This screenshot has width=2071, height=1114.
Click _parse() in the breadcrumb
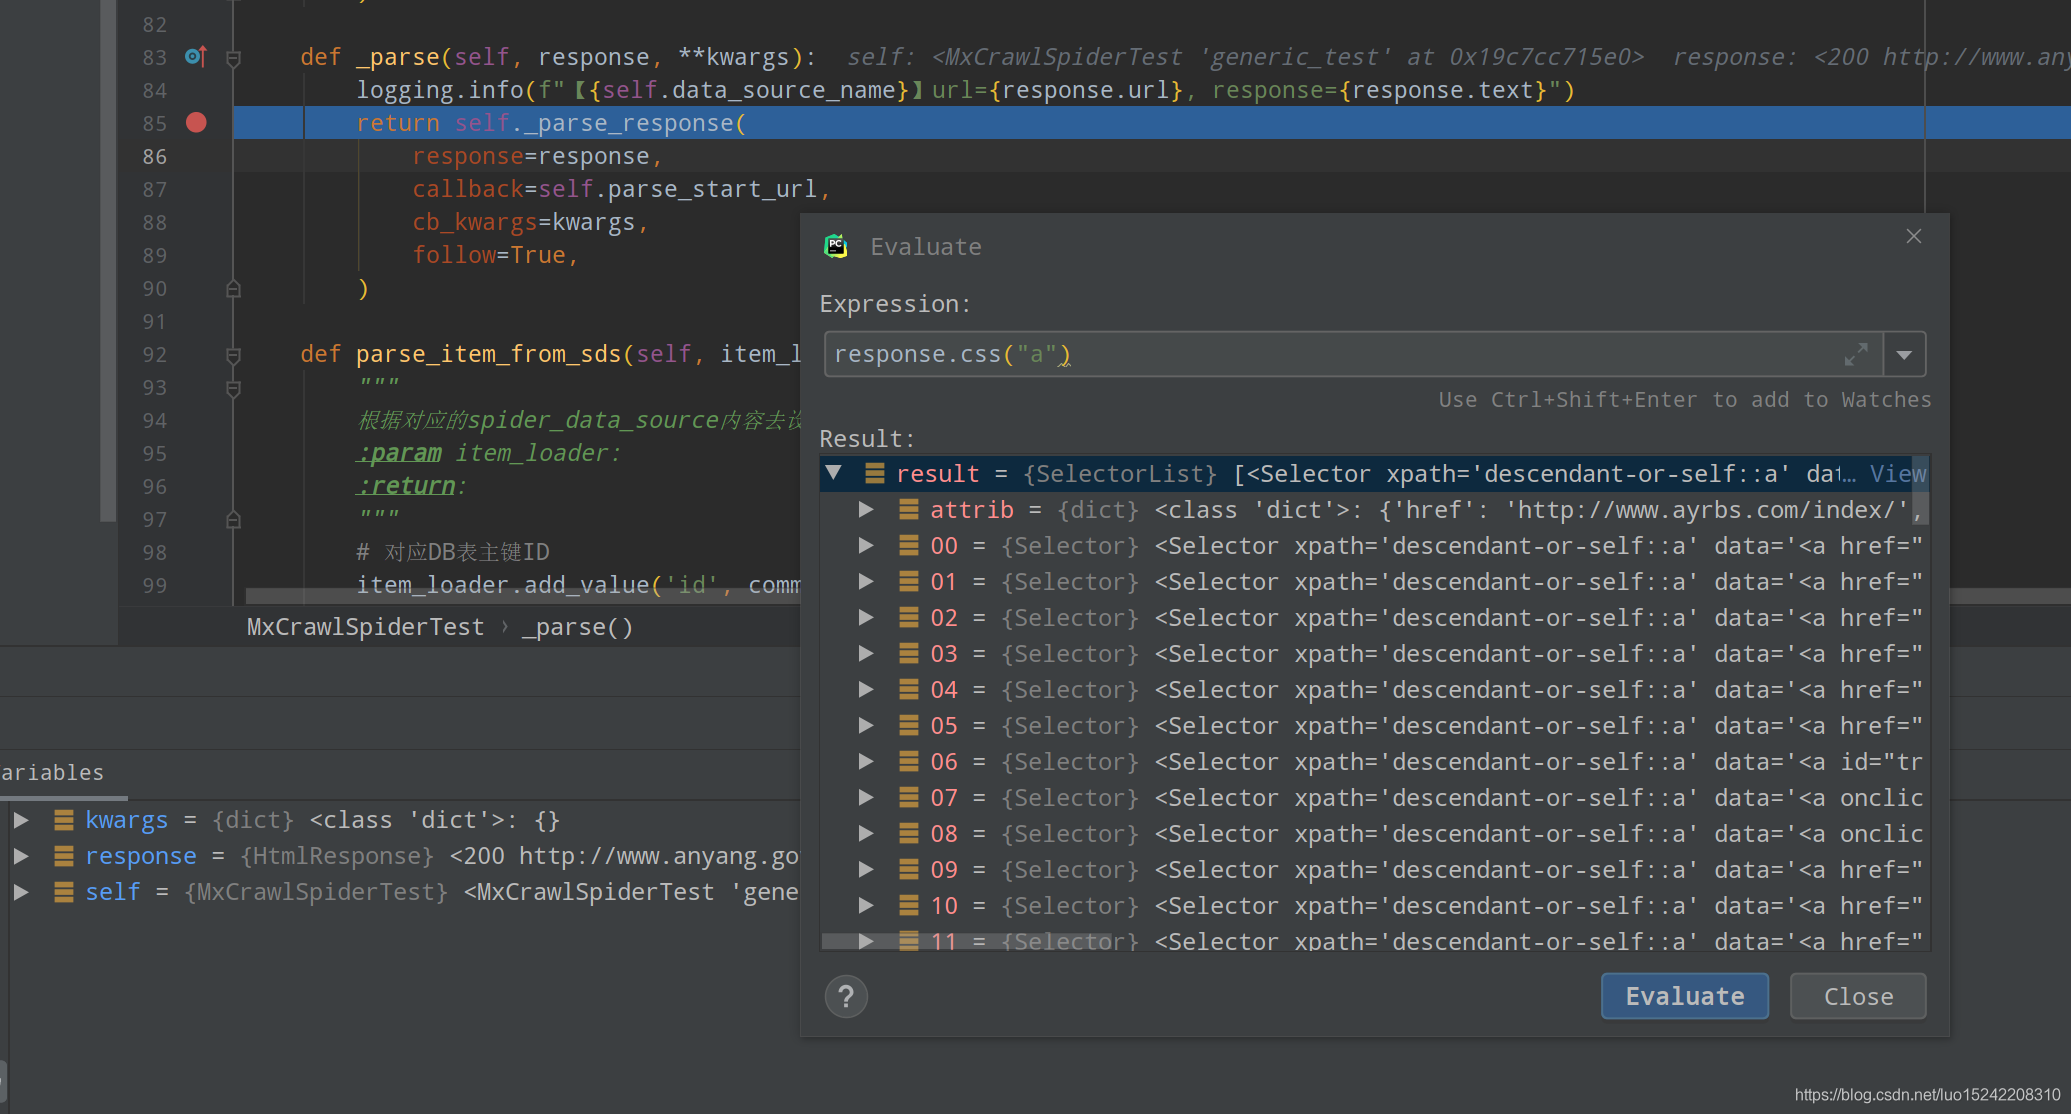pos(577,627)
